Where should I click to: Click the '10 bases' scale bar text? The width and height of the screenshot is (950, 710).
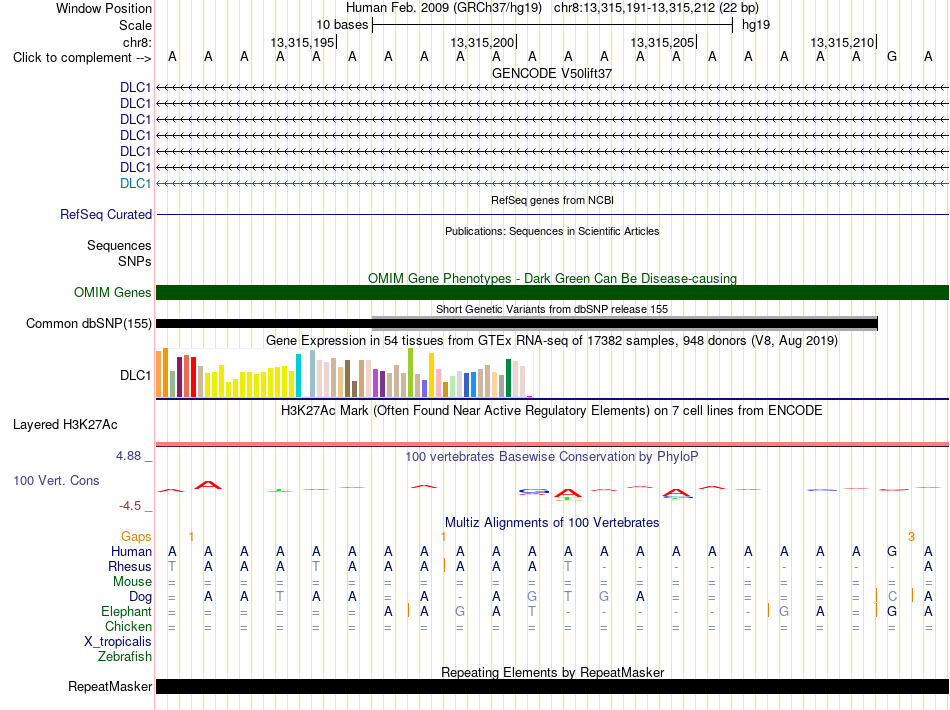tap(342, 25)
